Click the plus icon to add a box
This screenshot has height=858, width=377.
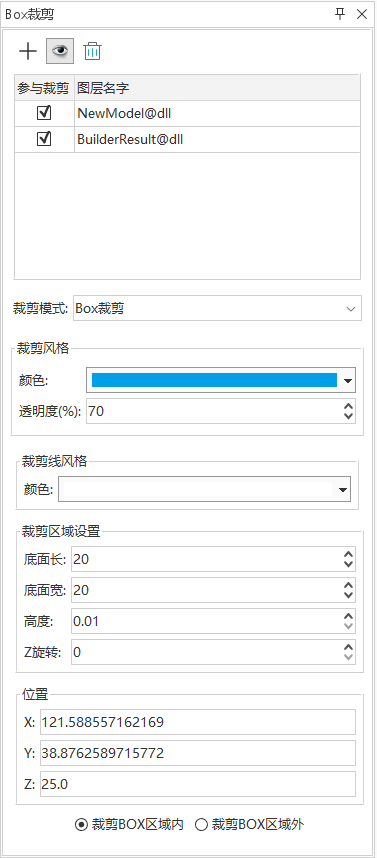pos(27,51)
